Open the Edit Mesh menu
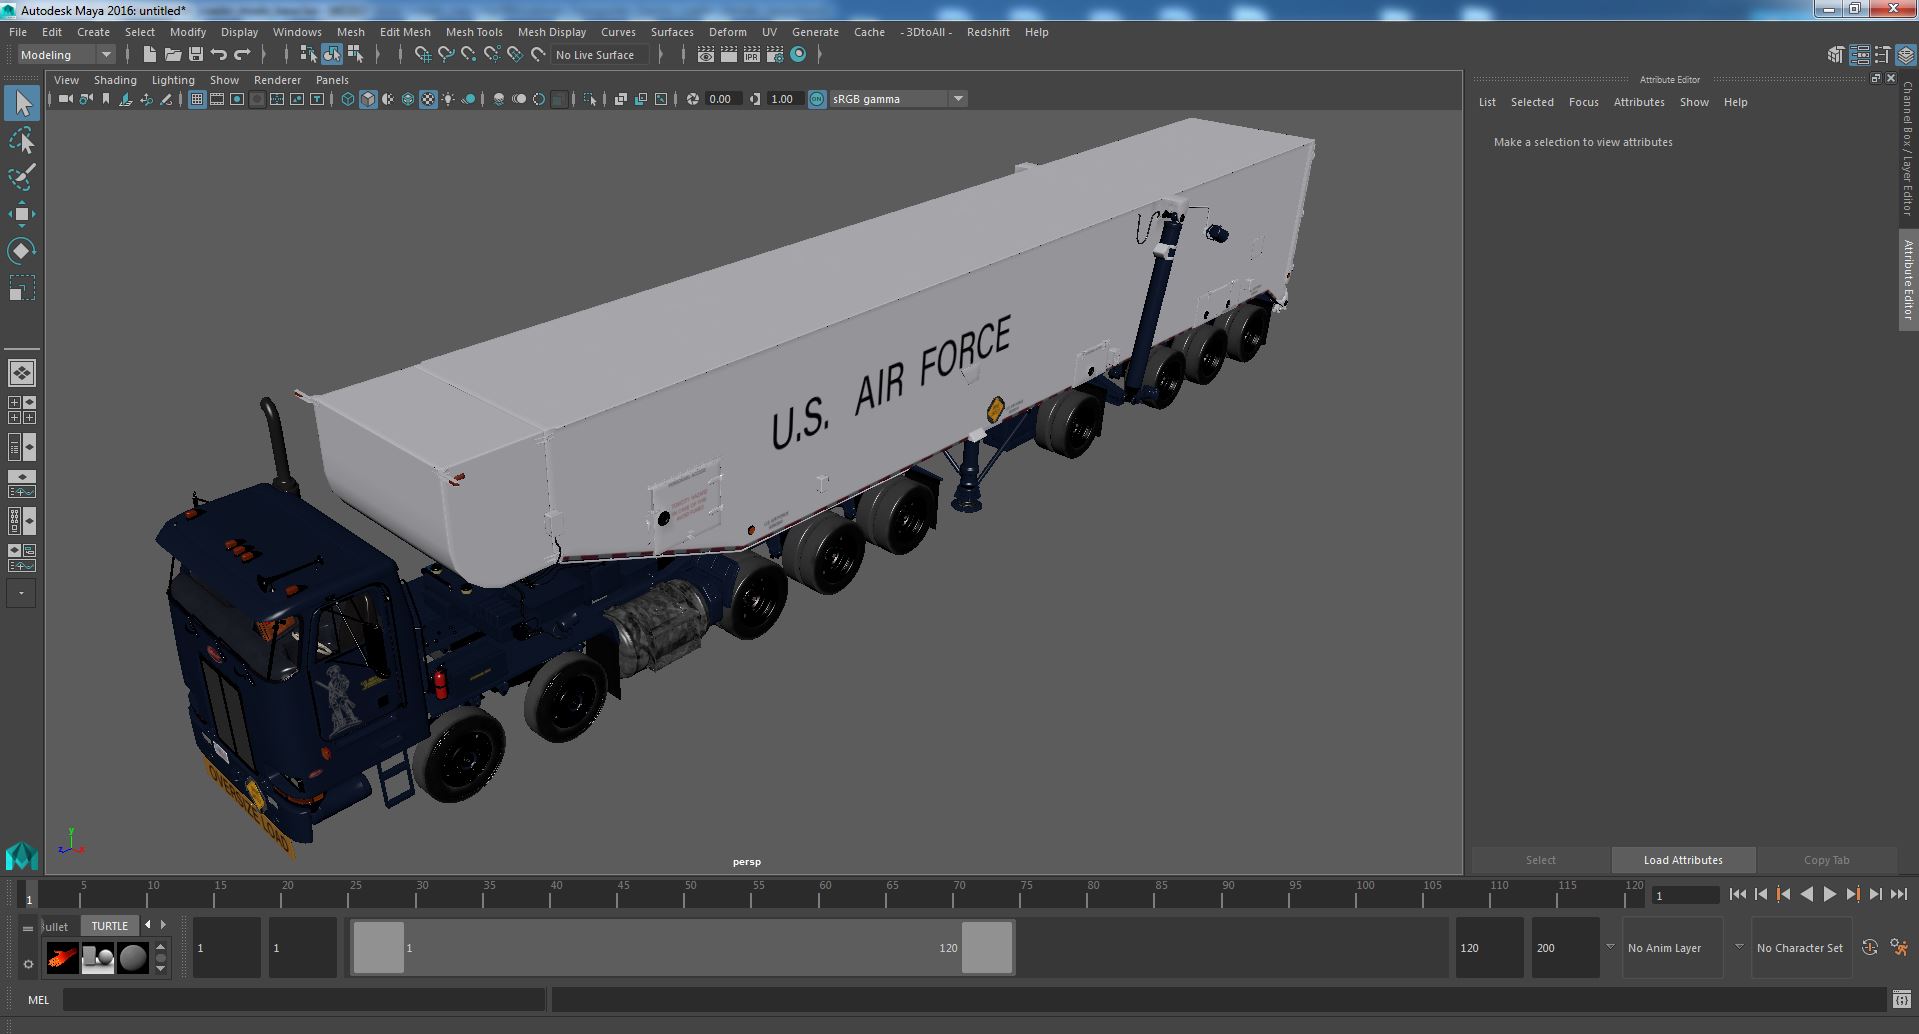Image resolution: width=1919 pixels, height=1034 pixels. [405, 32]
